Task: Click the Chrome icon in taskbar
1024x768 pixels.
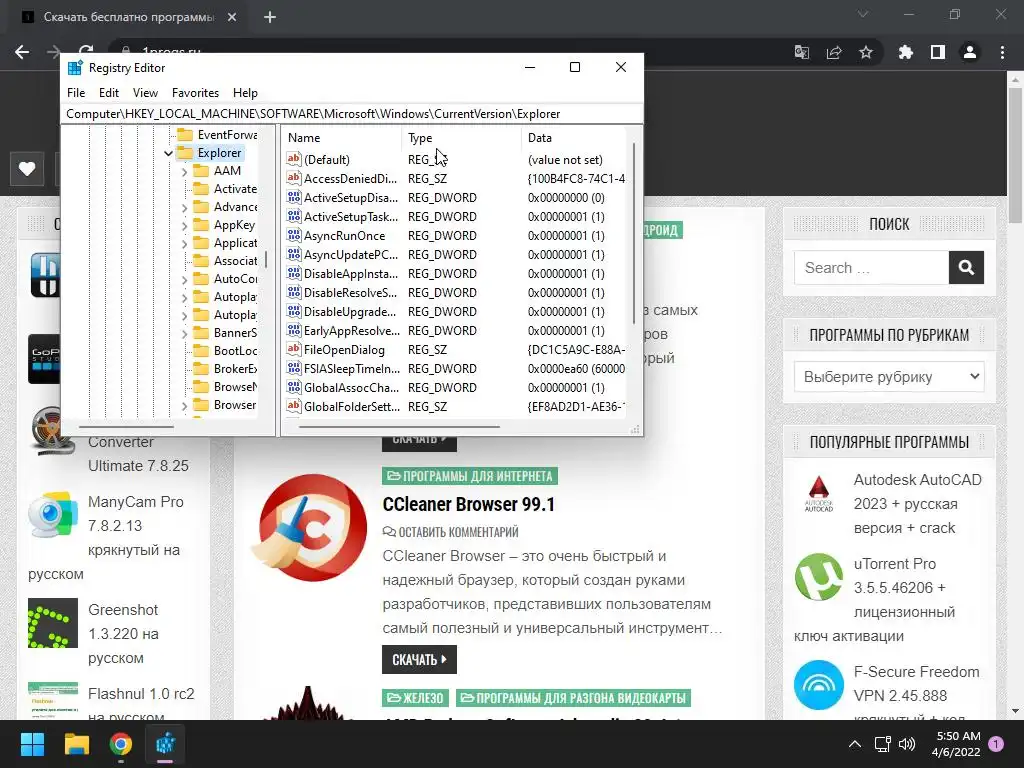Action: tap(121, 744)
